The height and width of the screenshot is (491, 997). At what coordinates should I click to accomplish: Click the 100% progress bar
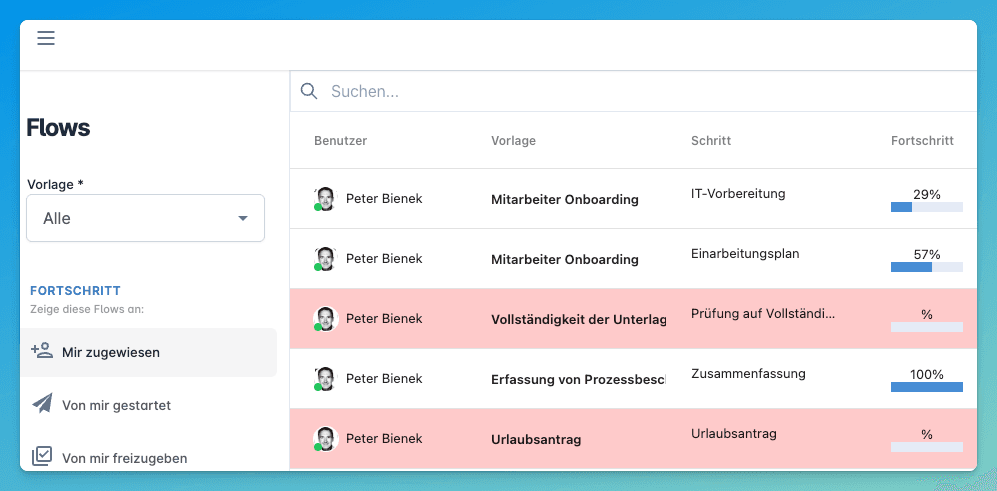[926, 387]
